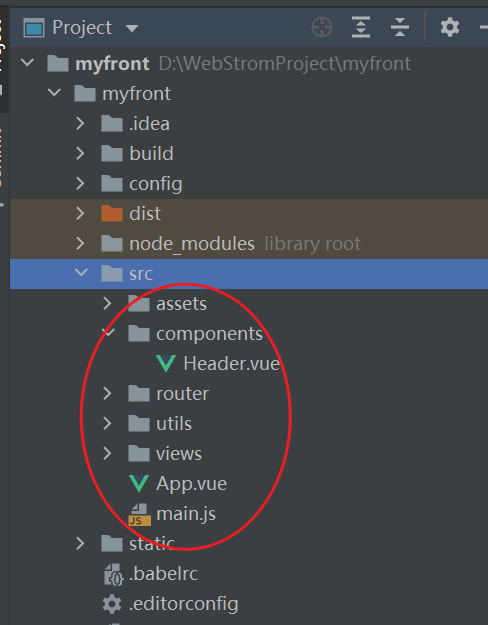Click the Project tool window icon
The image size is (488, 625).
33,28
